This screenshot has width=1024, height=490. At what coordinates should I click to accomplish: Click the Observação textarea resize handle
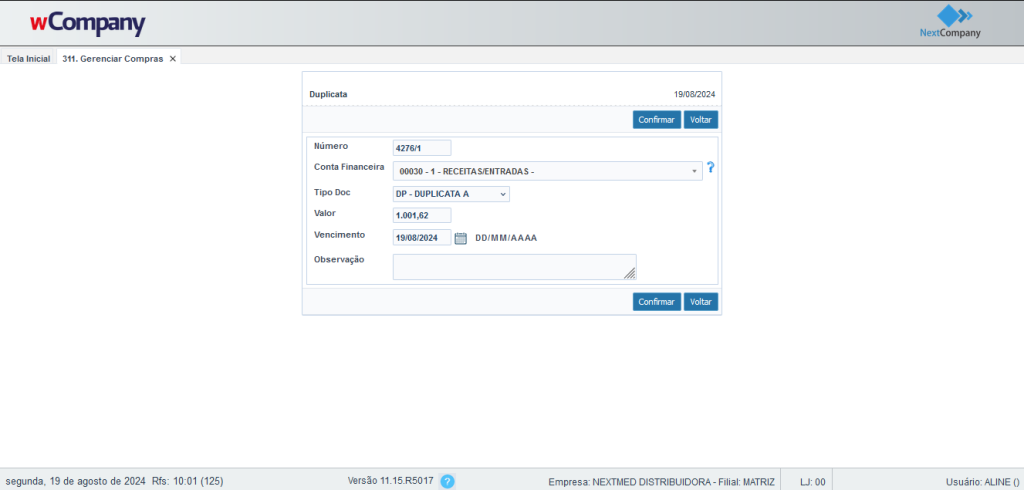click(x=630, y=273)
